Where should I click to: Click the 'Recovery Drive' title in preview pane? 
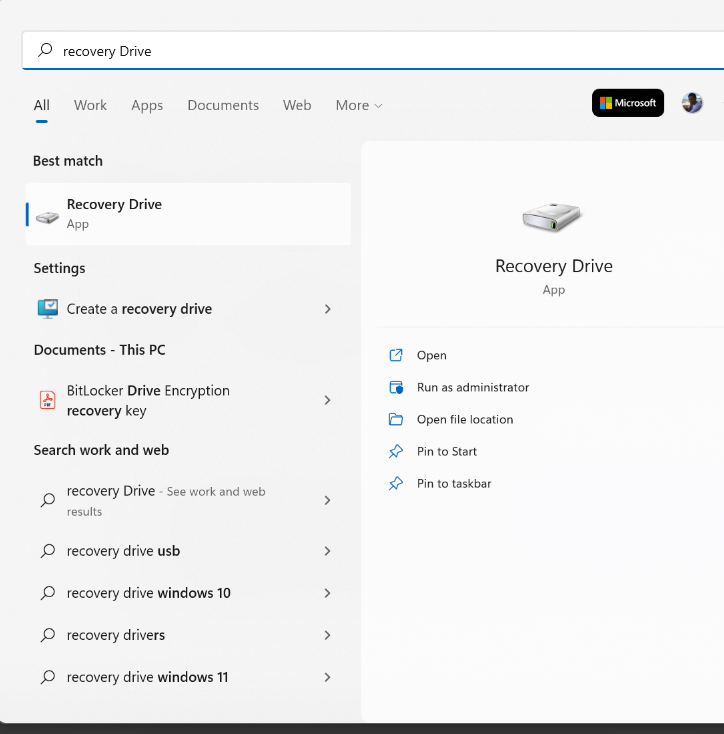[554, 266]
